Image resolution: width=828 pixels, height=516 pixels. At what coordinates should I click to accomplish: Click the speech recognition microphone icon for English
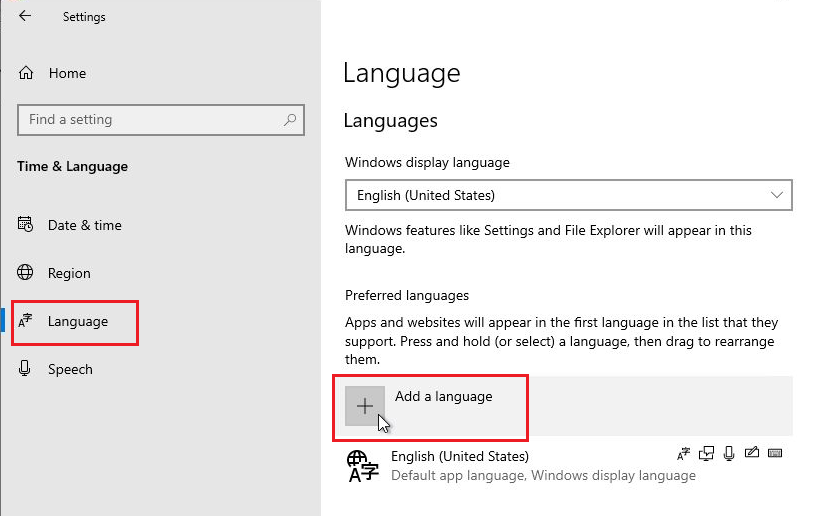pyautogui.click(x=729, y=453)
